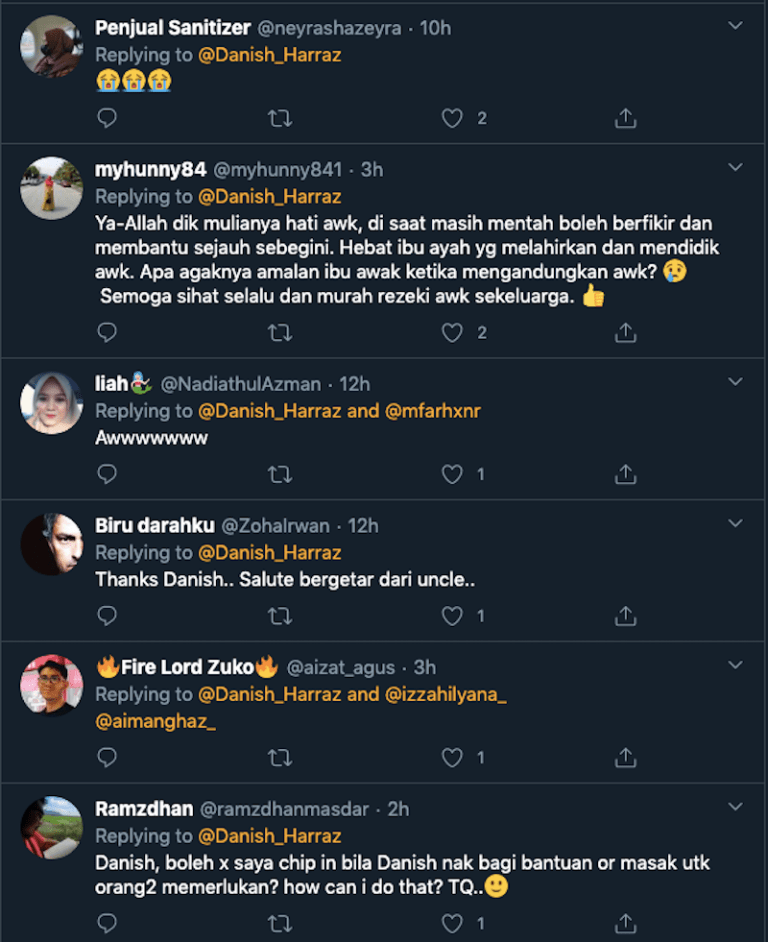This screenshot has height=942, width=768.
Task: Open the share options for myhunny84's reply
Action: coord(625,331)
